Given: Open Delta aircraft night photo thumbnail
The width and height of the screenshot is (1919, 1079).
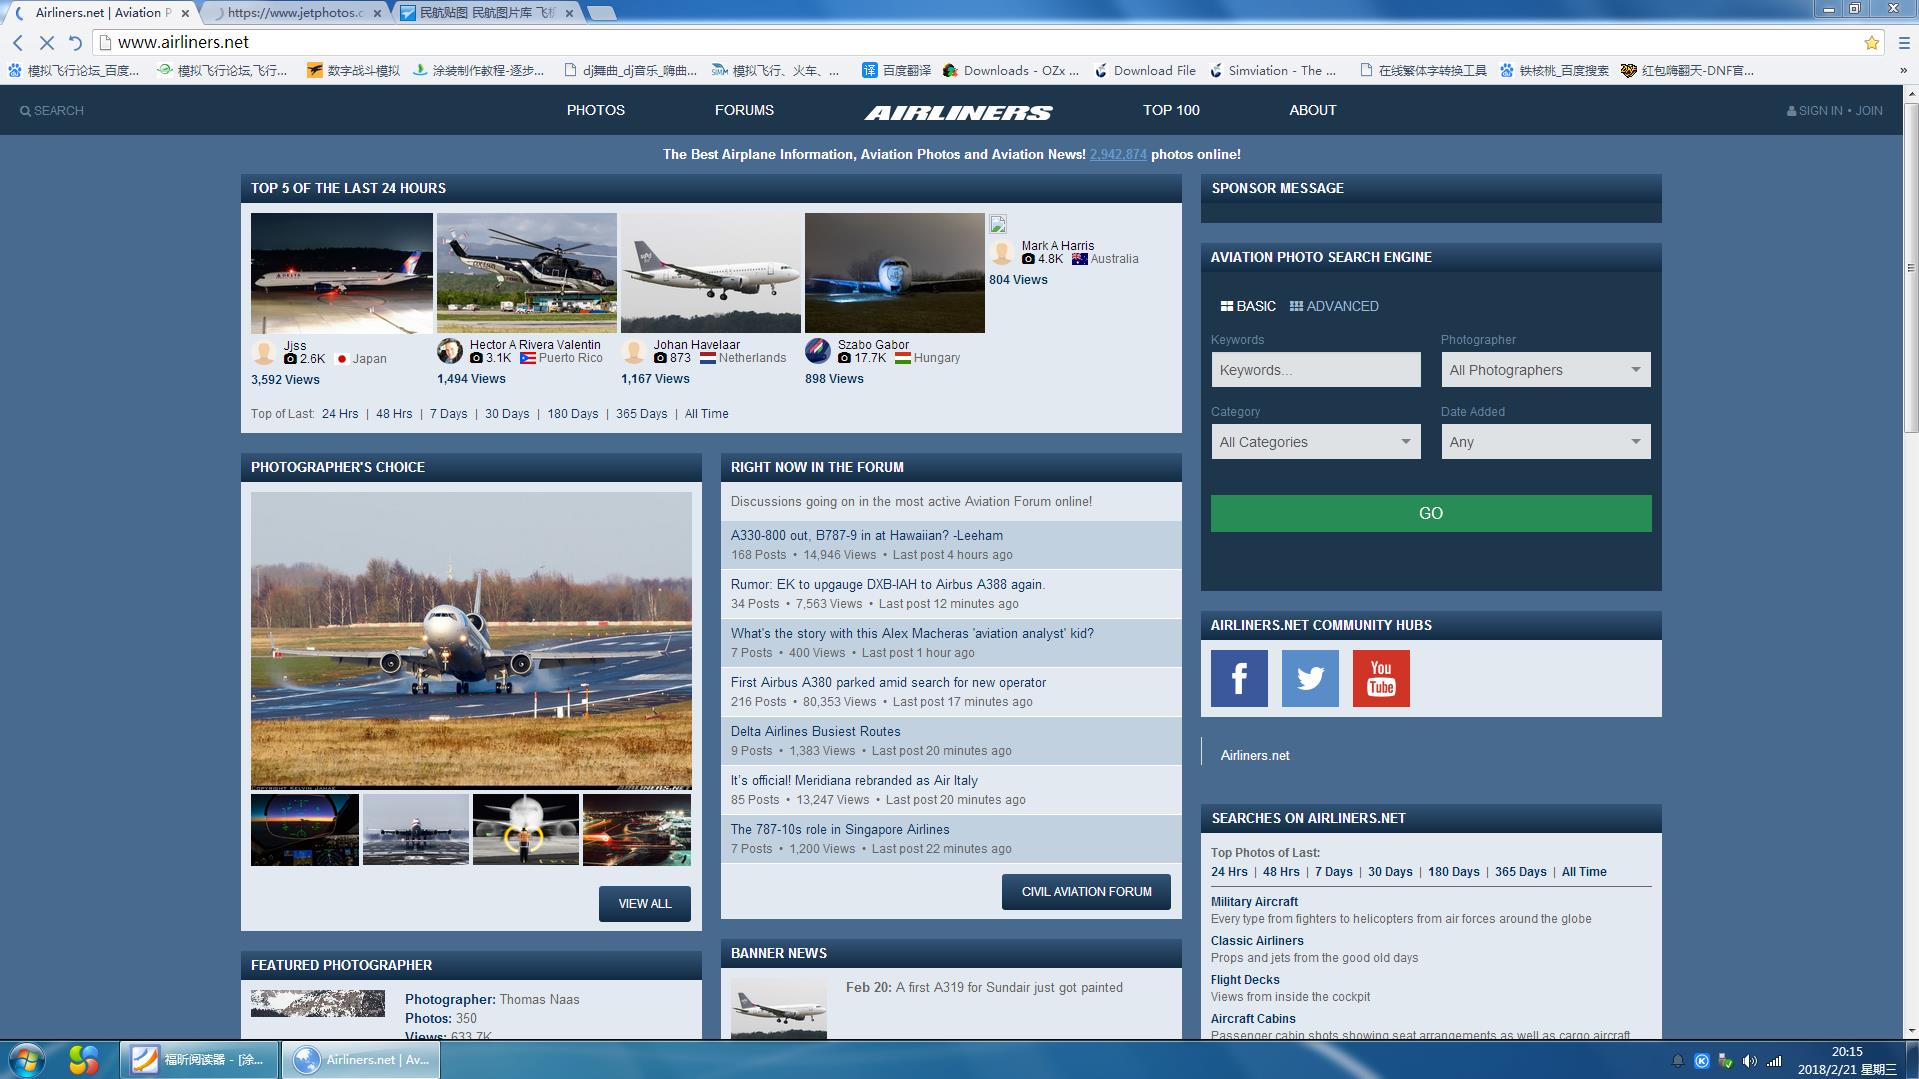Looking at the screenshot, I should coord(342,273).
